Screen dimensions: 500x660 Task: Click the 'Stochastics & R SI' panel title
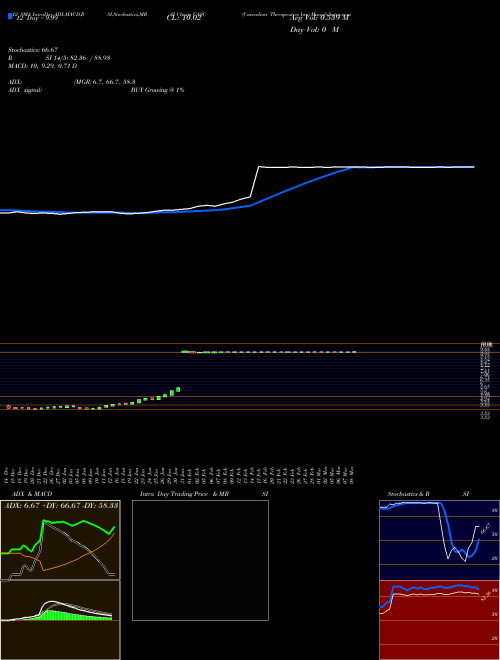[x=428, y=494]
